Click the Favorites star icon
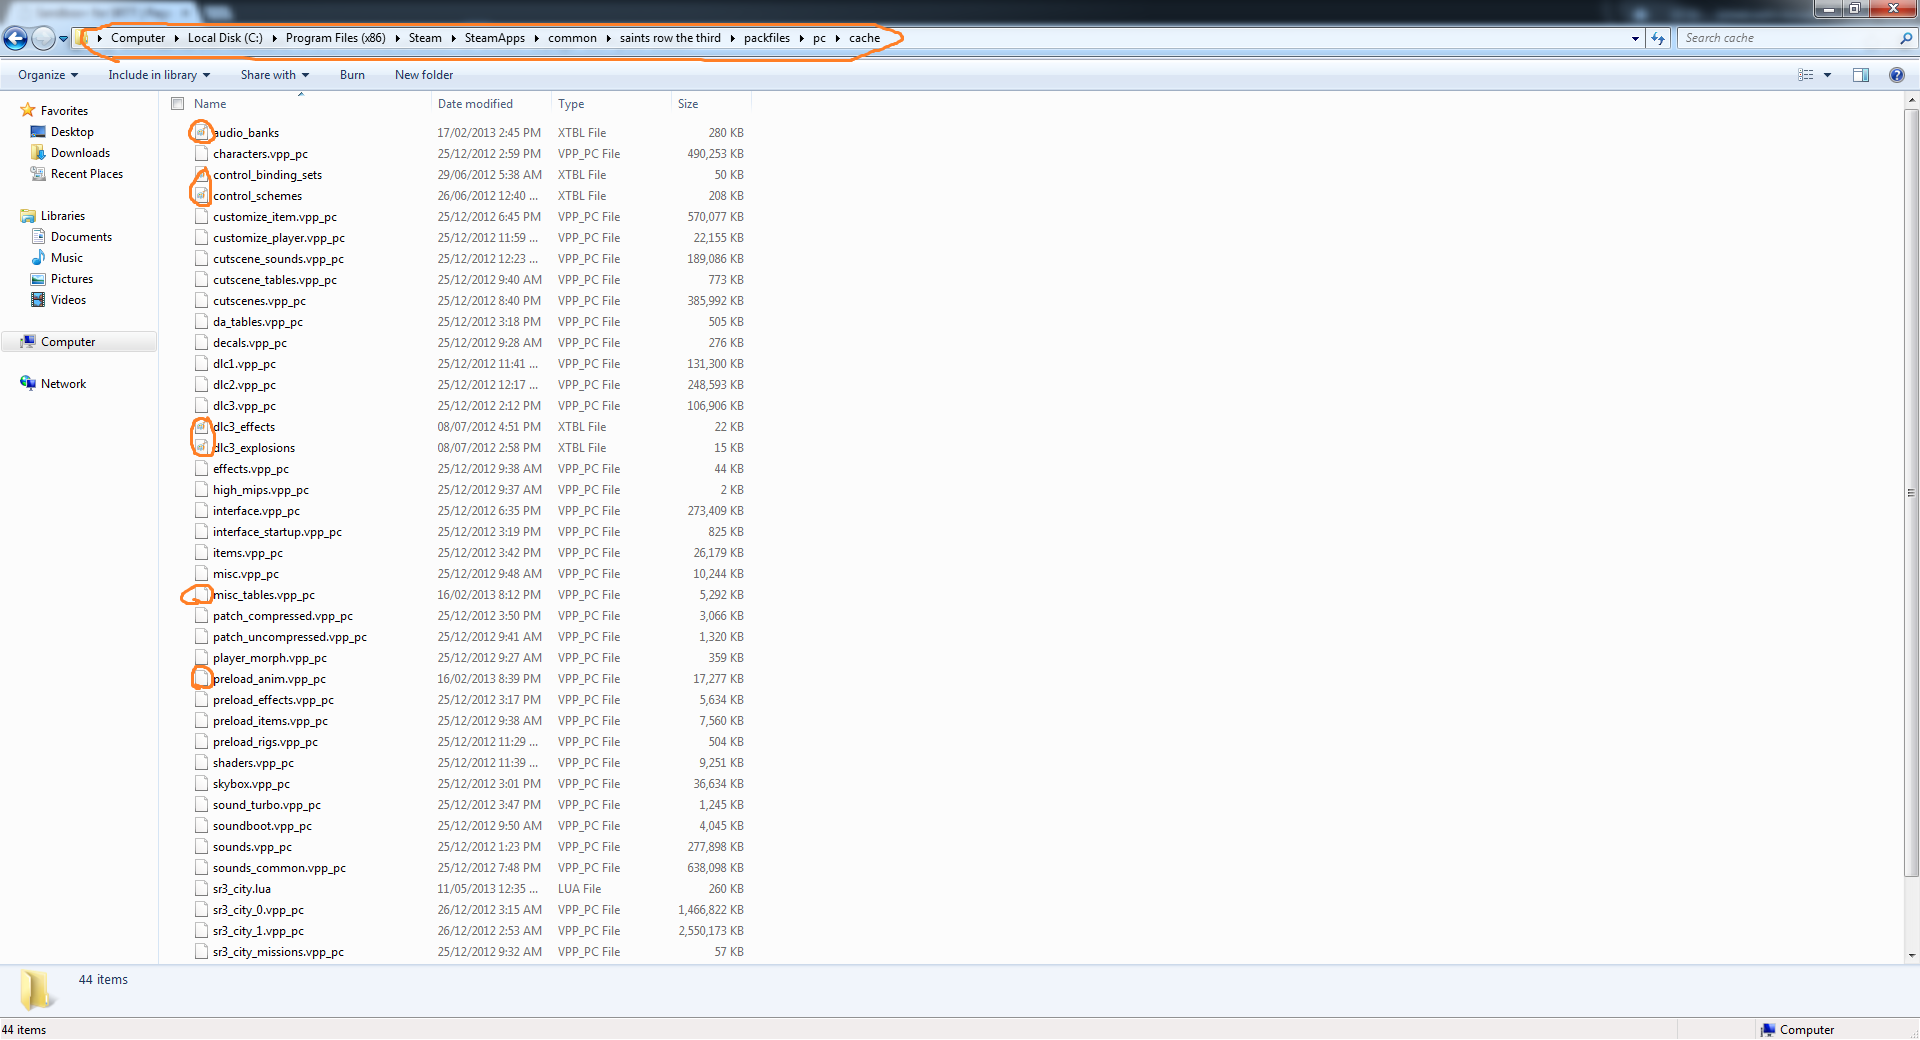Viewport: 1920px width, 1040px height. tap(28, 110)
